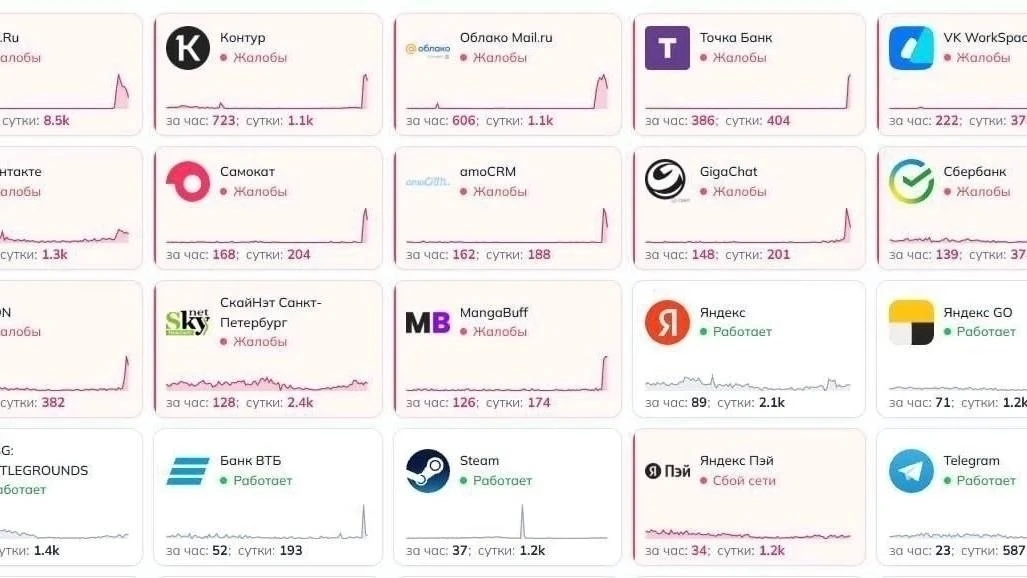1027x578 pixels.
Task: View the Steam complaints spike graph
Action: (x=506, y=522)
